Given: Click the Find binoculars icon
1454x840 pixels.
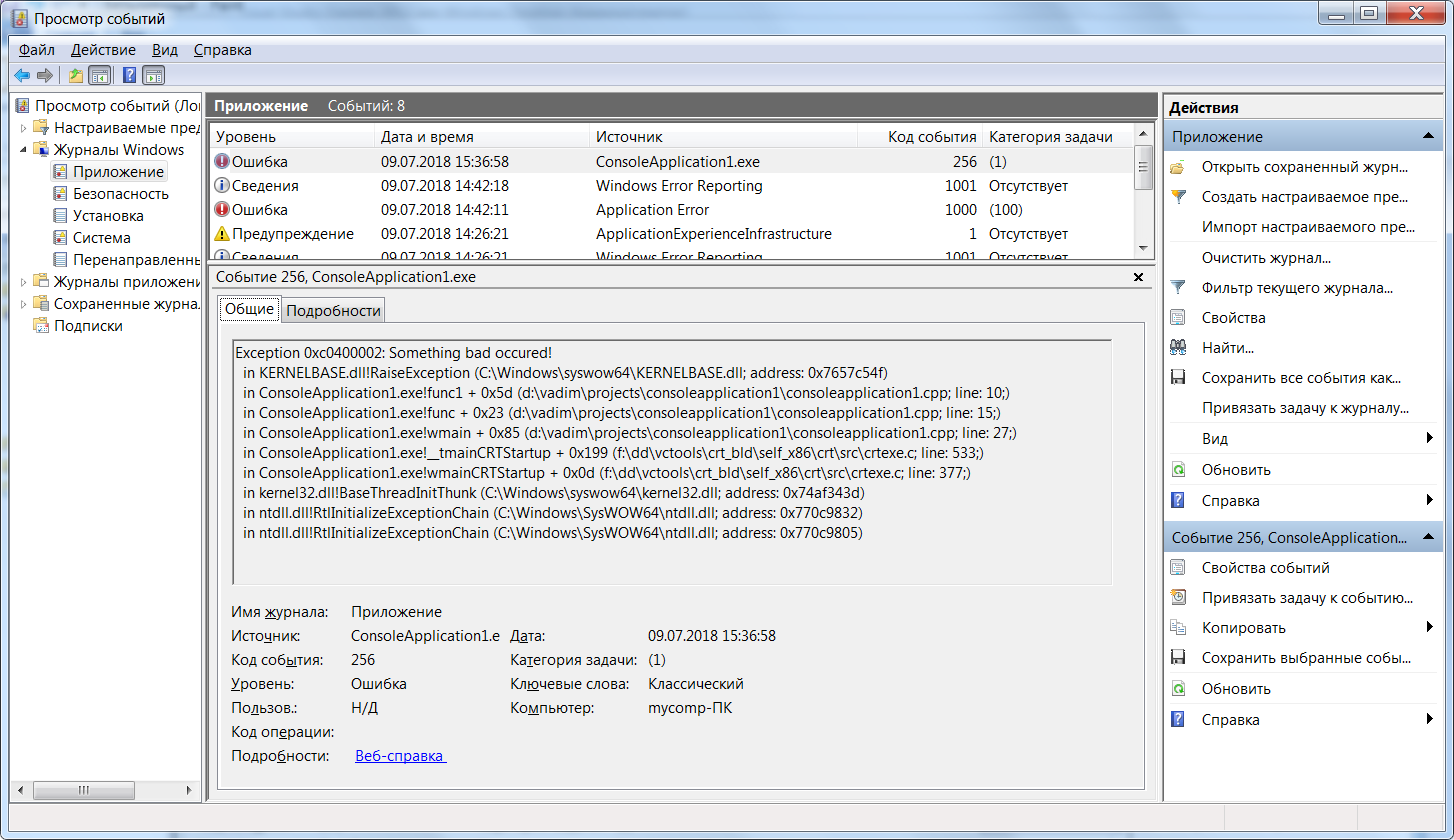Looking at the screenshot, I should (1179, 348).
